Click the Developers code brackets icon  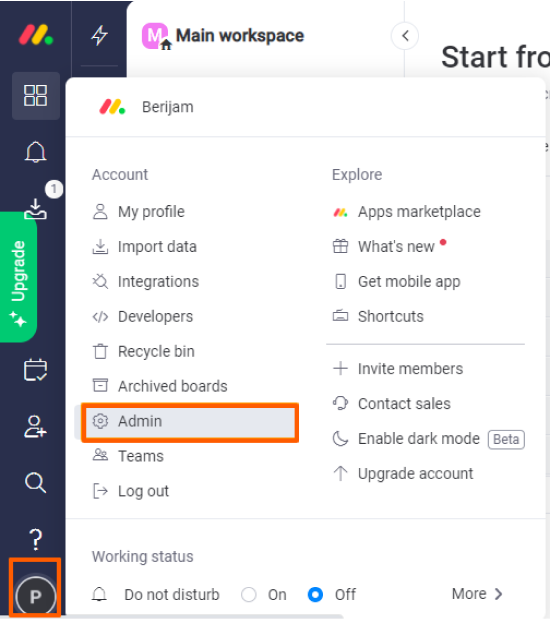point(100,317)
